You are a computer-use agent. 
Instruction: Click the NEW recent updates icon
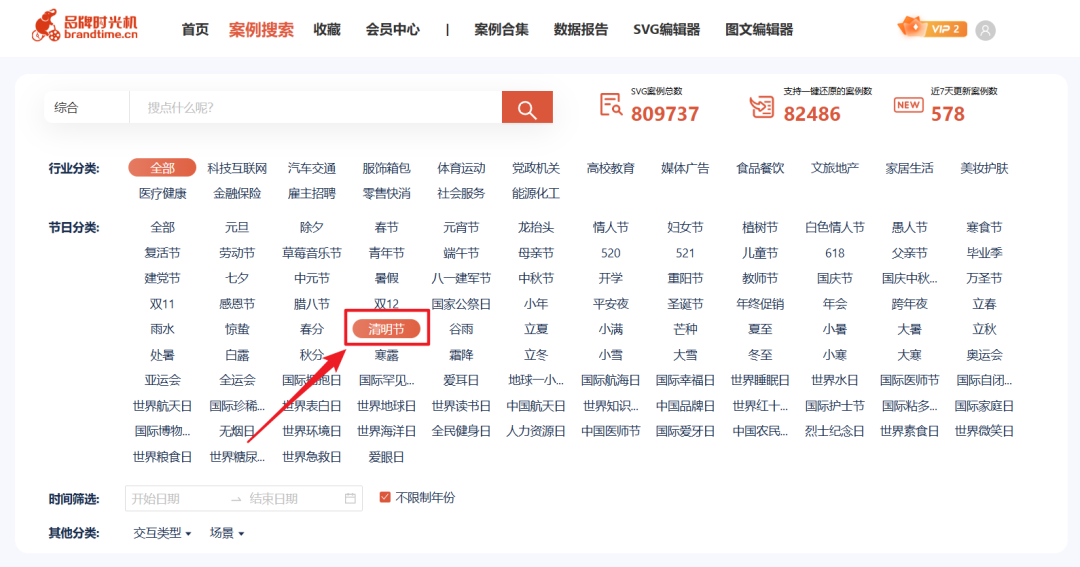pyautogui.click(x=908, y=105)
